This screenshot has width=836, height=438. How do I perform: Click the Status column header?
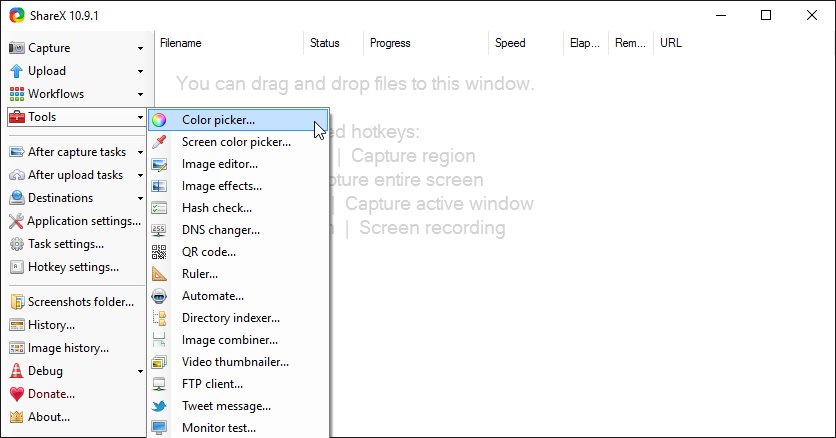click(334, 43)
